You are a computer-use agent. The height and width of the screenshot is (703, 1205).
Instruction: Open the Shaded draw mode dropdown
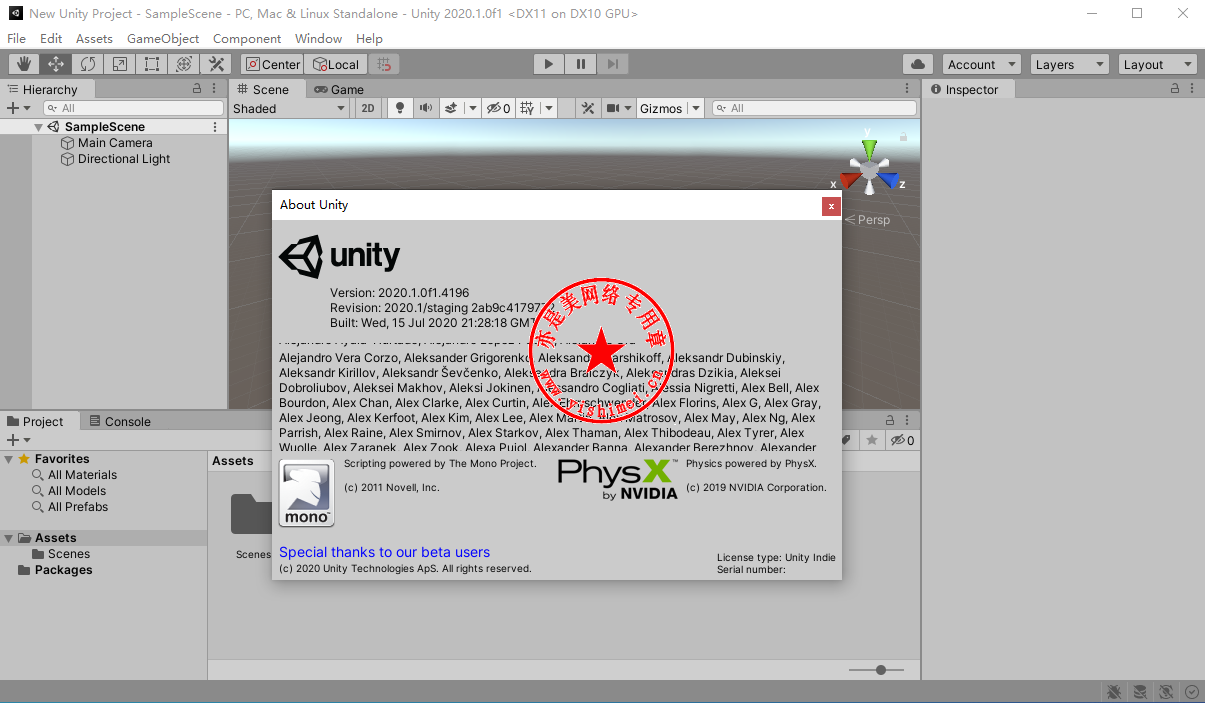point(289,108)
